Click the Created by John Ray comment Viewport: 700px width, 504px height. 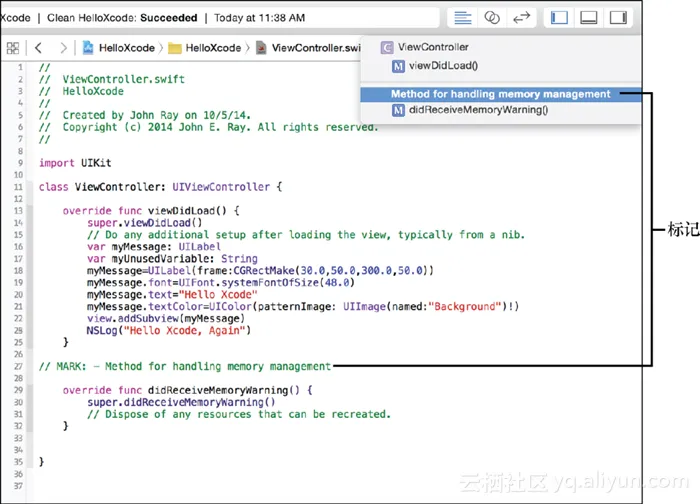pyautogui.click(x=145, y=115)
